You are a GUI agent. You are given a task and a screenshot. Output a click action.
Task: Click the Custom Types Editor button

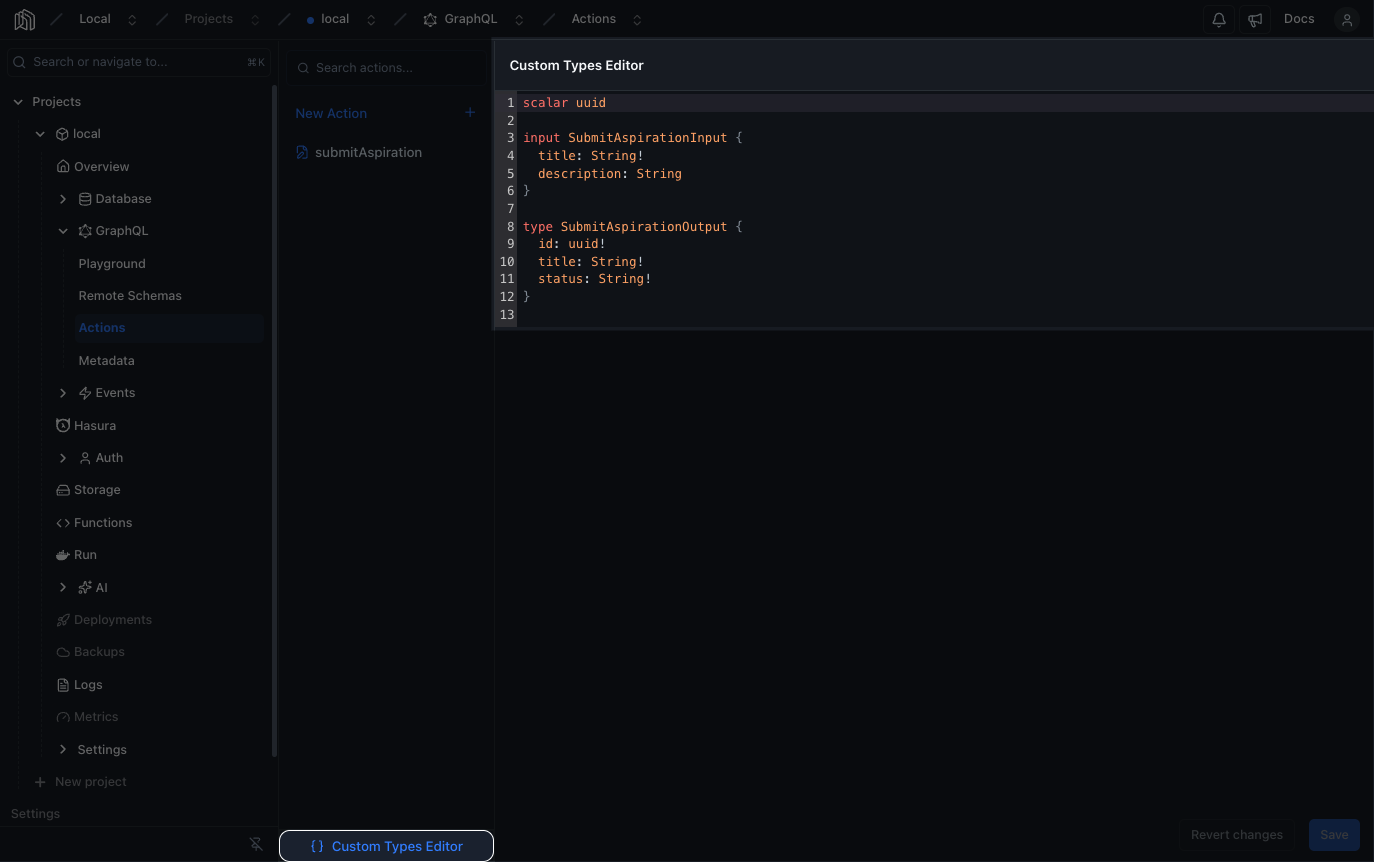pos(386,846)
